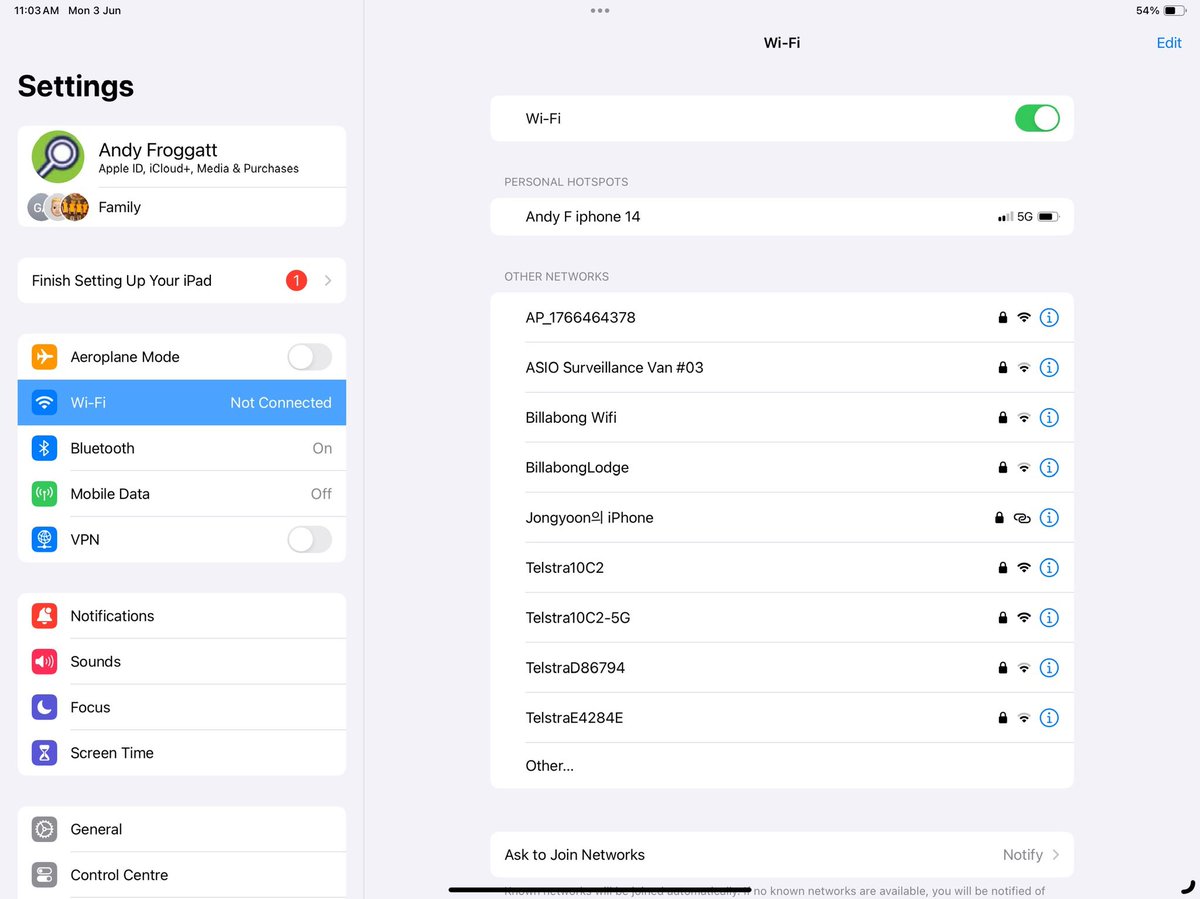
Task: Click the VPN globe icon
Action: click(x=44, y=539)
